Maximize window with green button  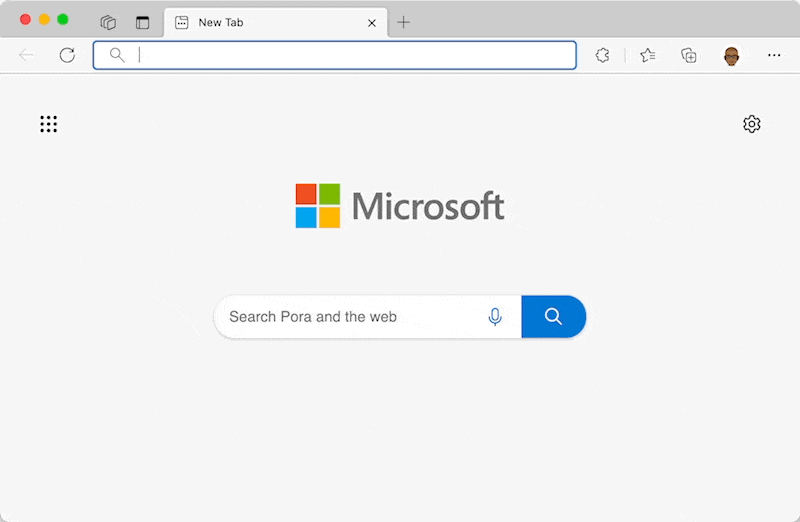63,19
